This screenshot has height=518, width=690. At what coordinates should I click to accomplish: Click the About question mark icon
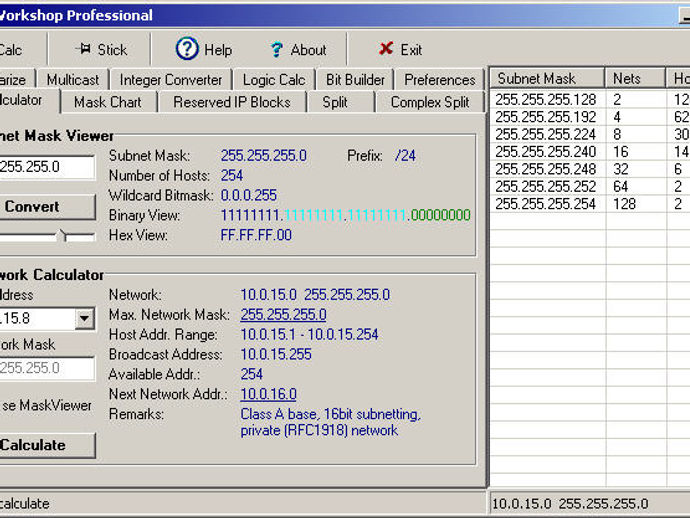[x=276, y=49]
